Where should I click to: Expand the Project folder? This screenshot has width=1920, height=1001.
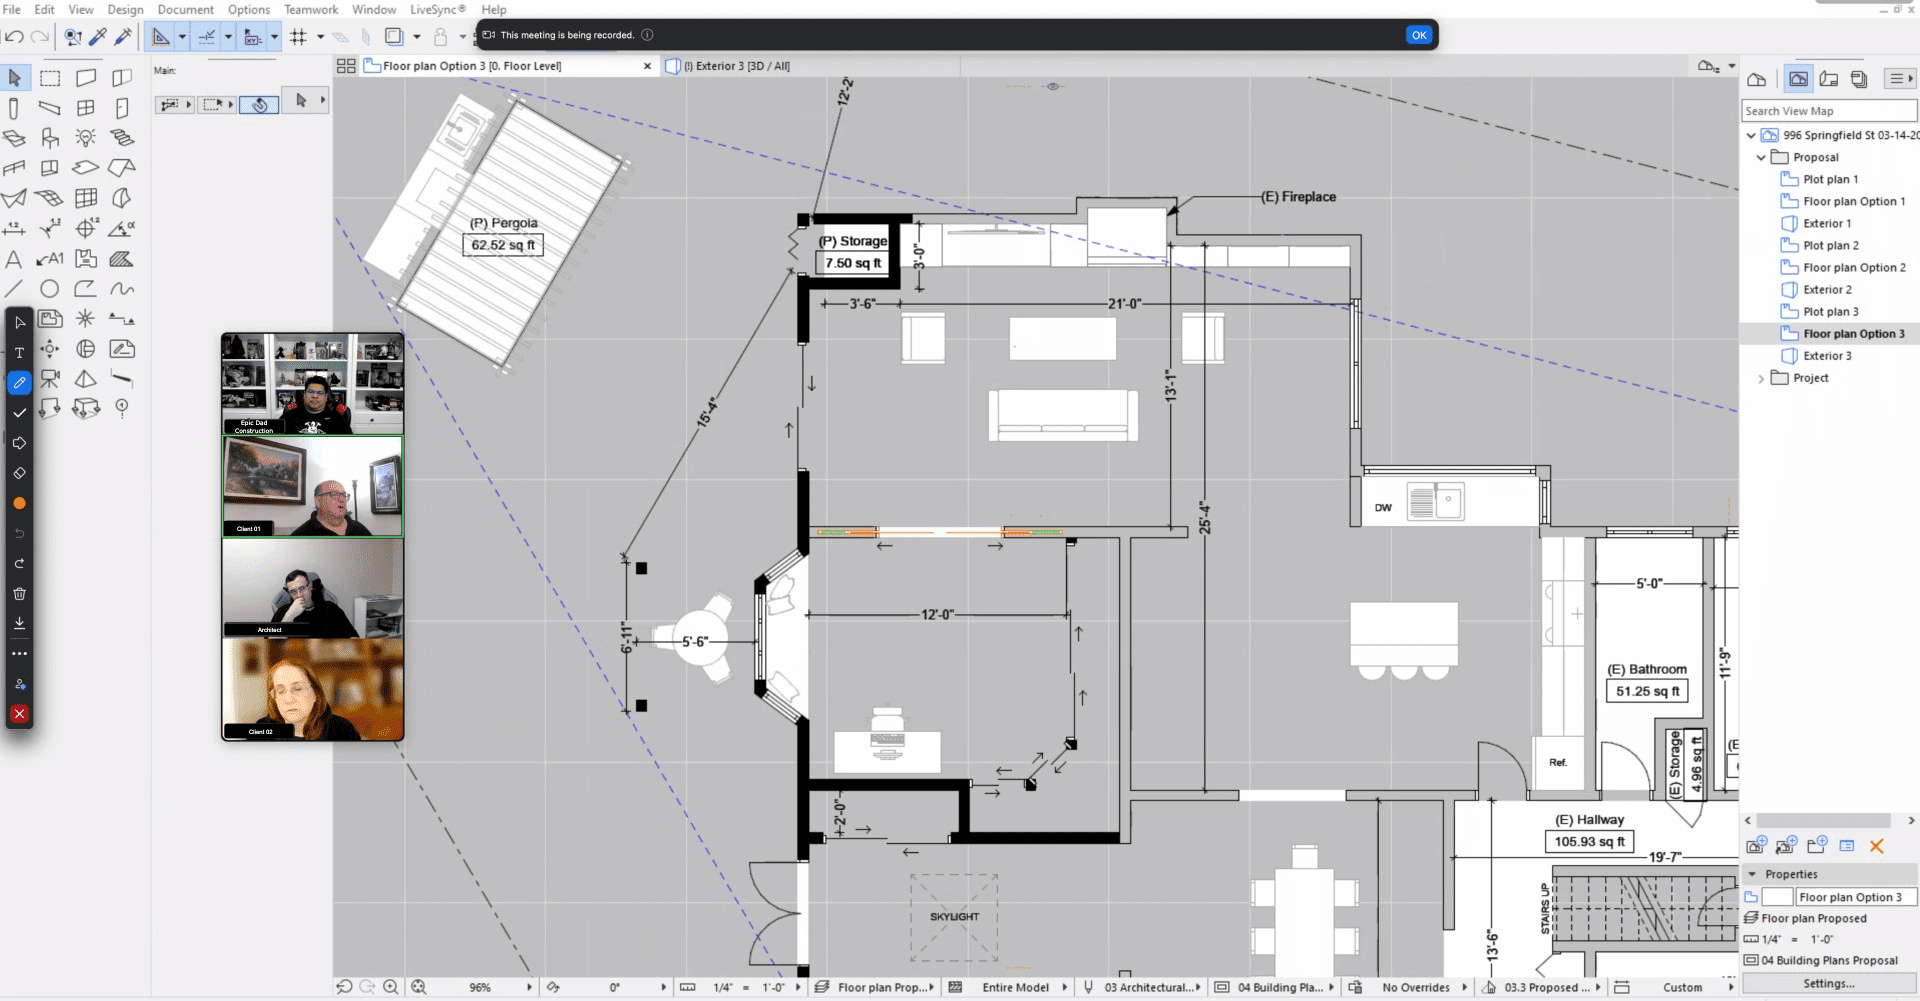(x=1761, y=378)
